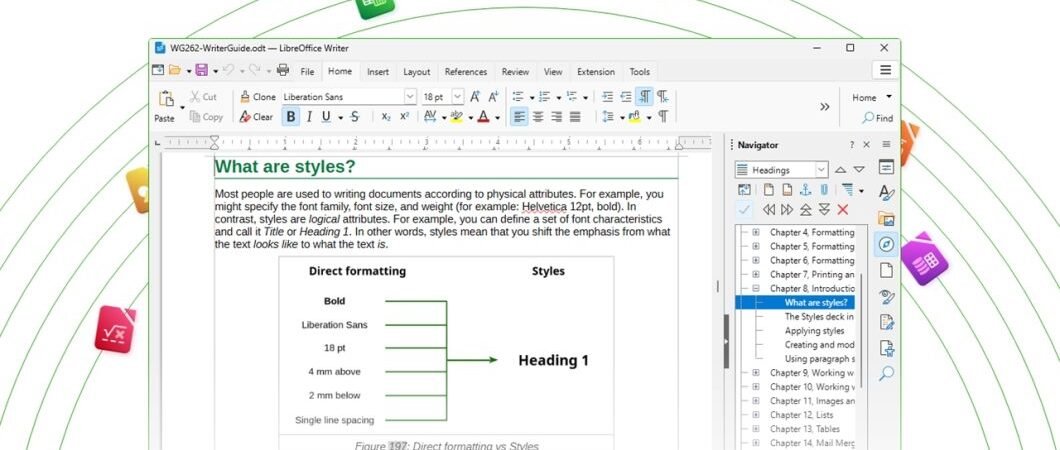Decrease font size with the smaller A icon
Image resolution: width=1060 pixels, height=450 pixels.
coord(493,97)
